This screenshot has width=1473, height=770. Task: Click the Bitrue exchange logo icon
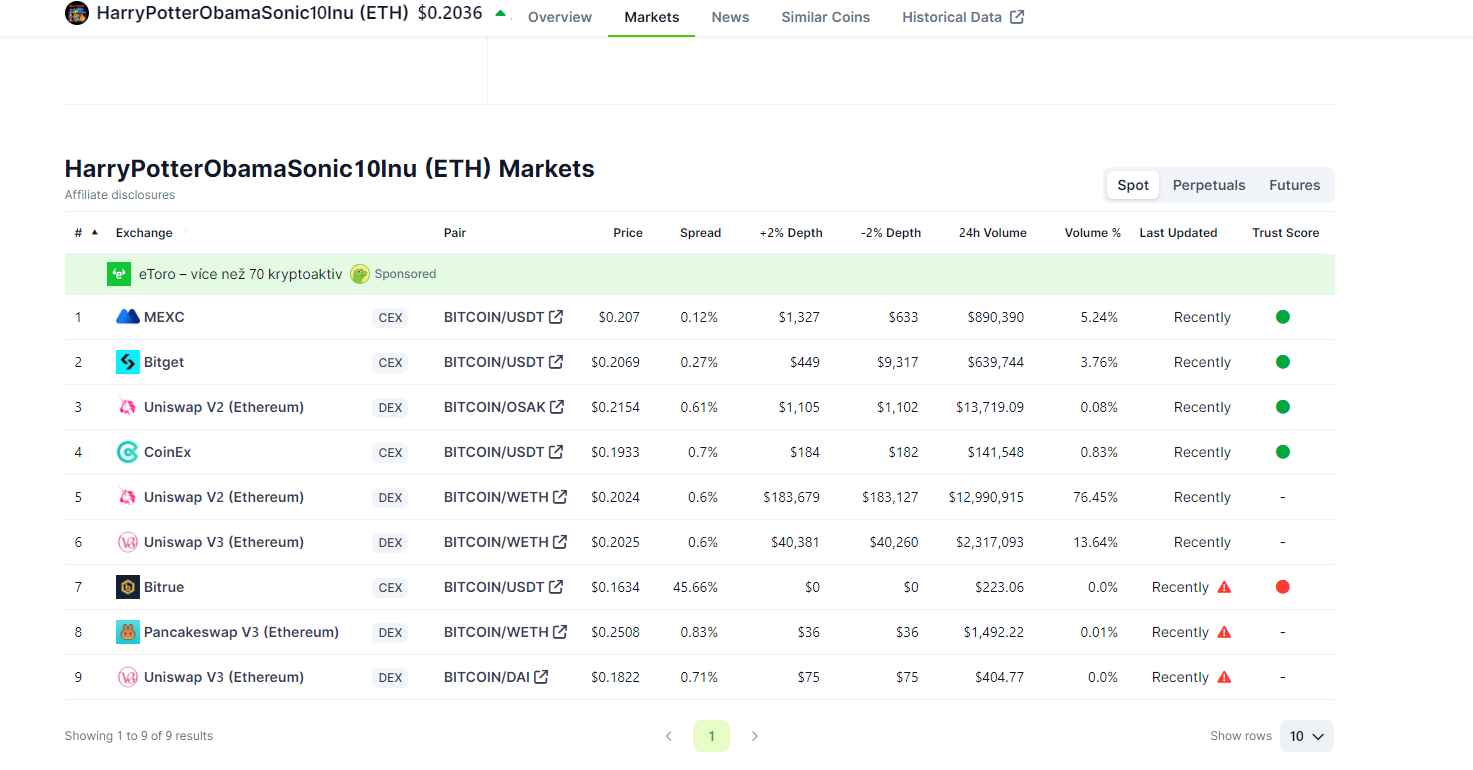[127, 587]
